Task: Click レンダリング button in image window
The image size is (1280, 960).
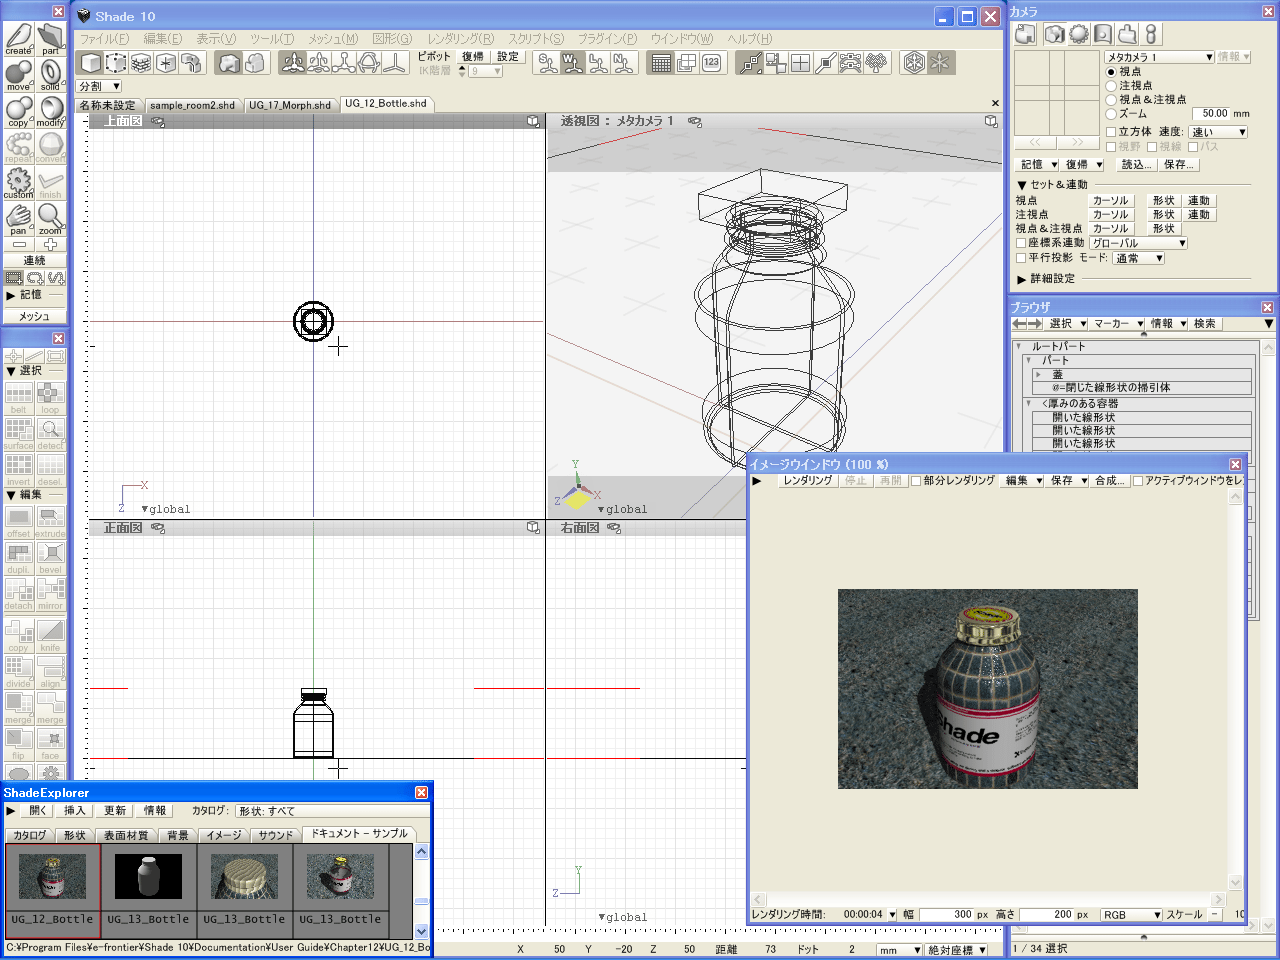Action: click(x=807, y=481)
